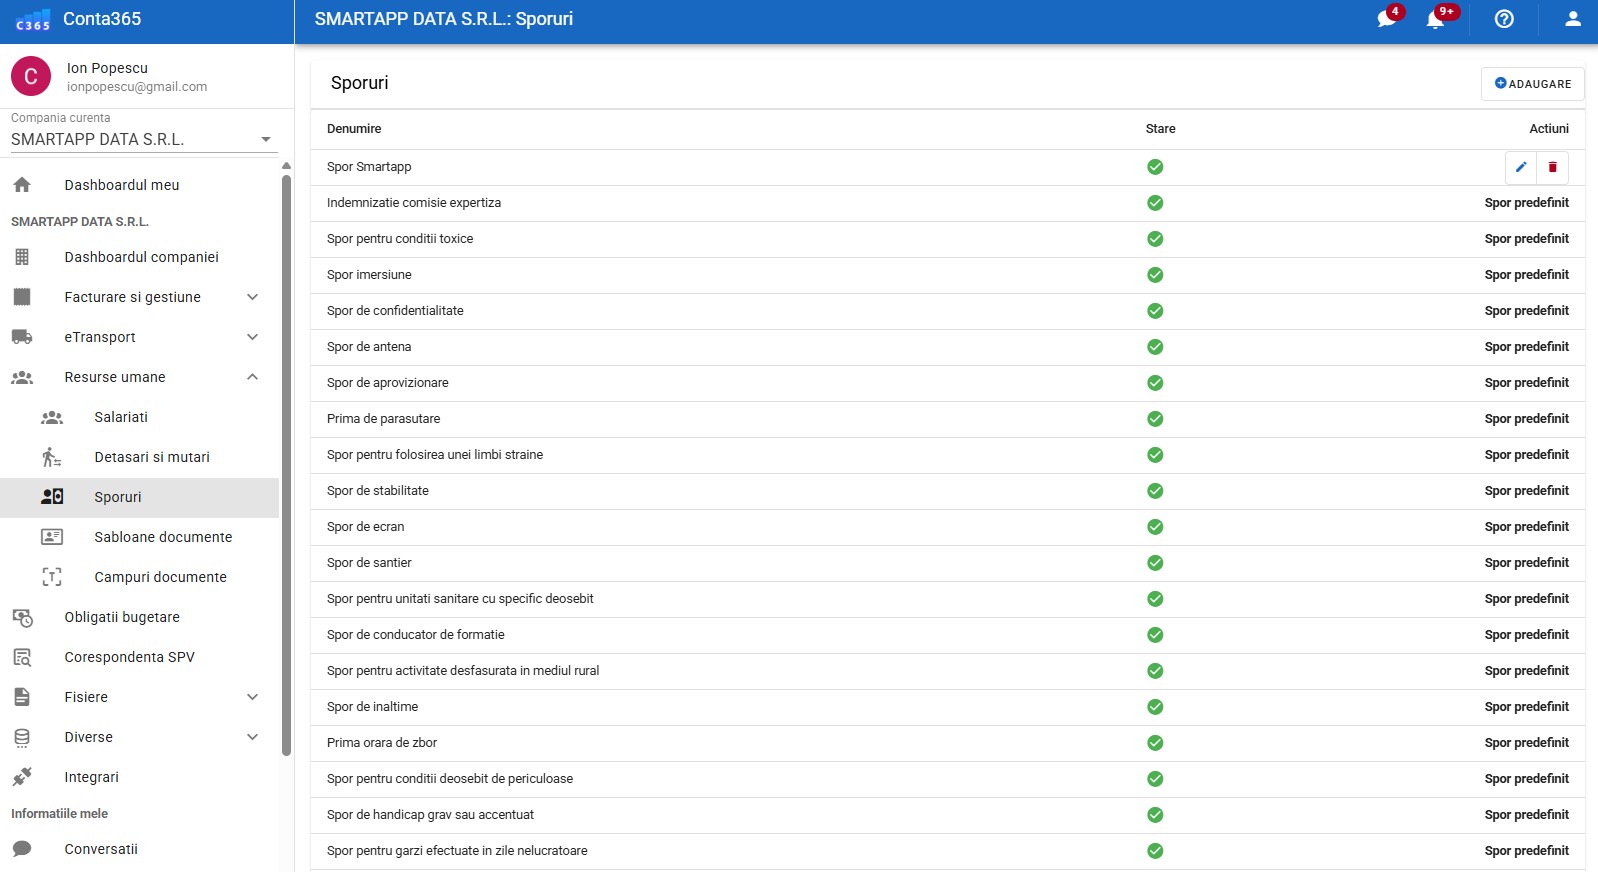Open Salariati in the sidebar
The width and height of the screenshot is (1598, 872).
point(121,417)
